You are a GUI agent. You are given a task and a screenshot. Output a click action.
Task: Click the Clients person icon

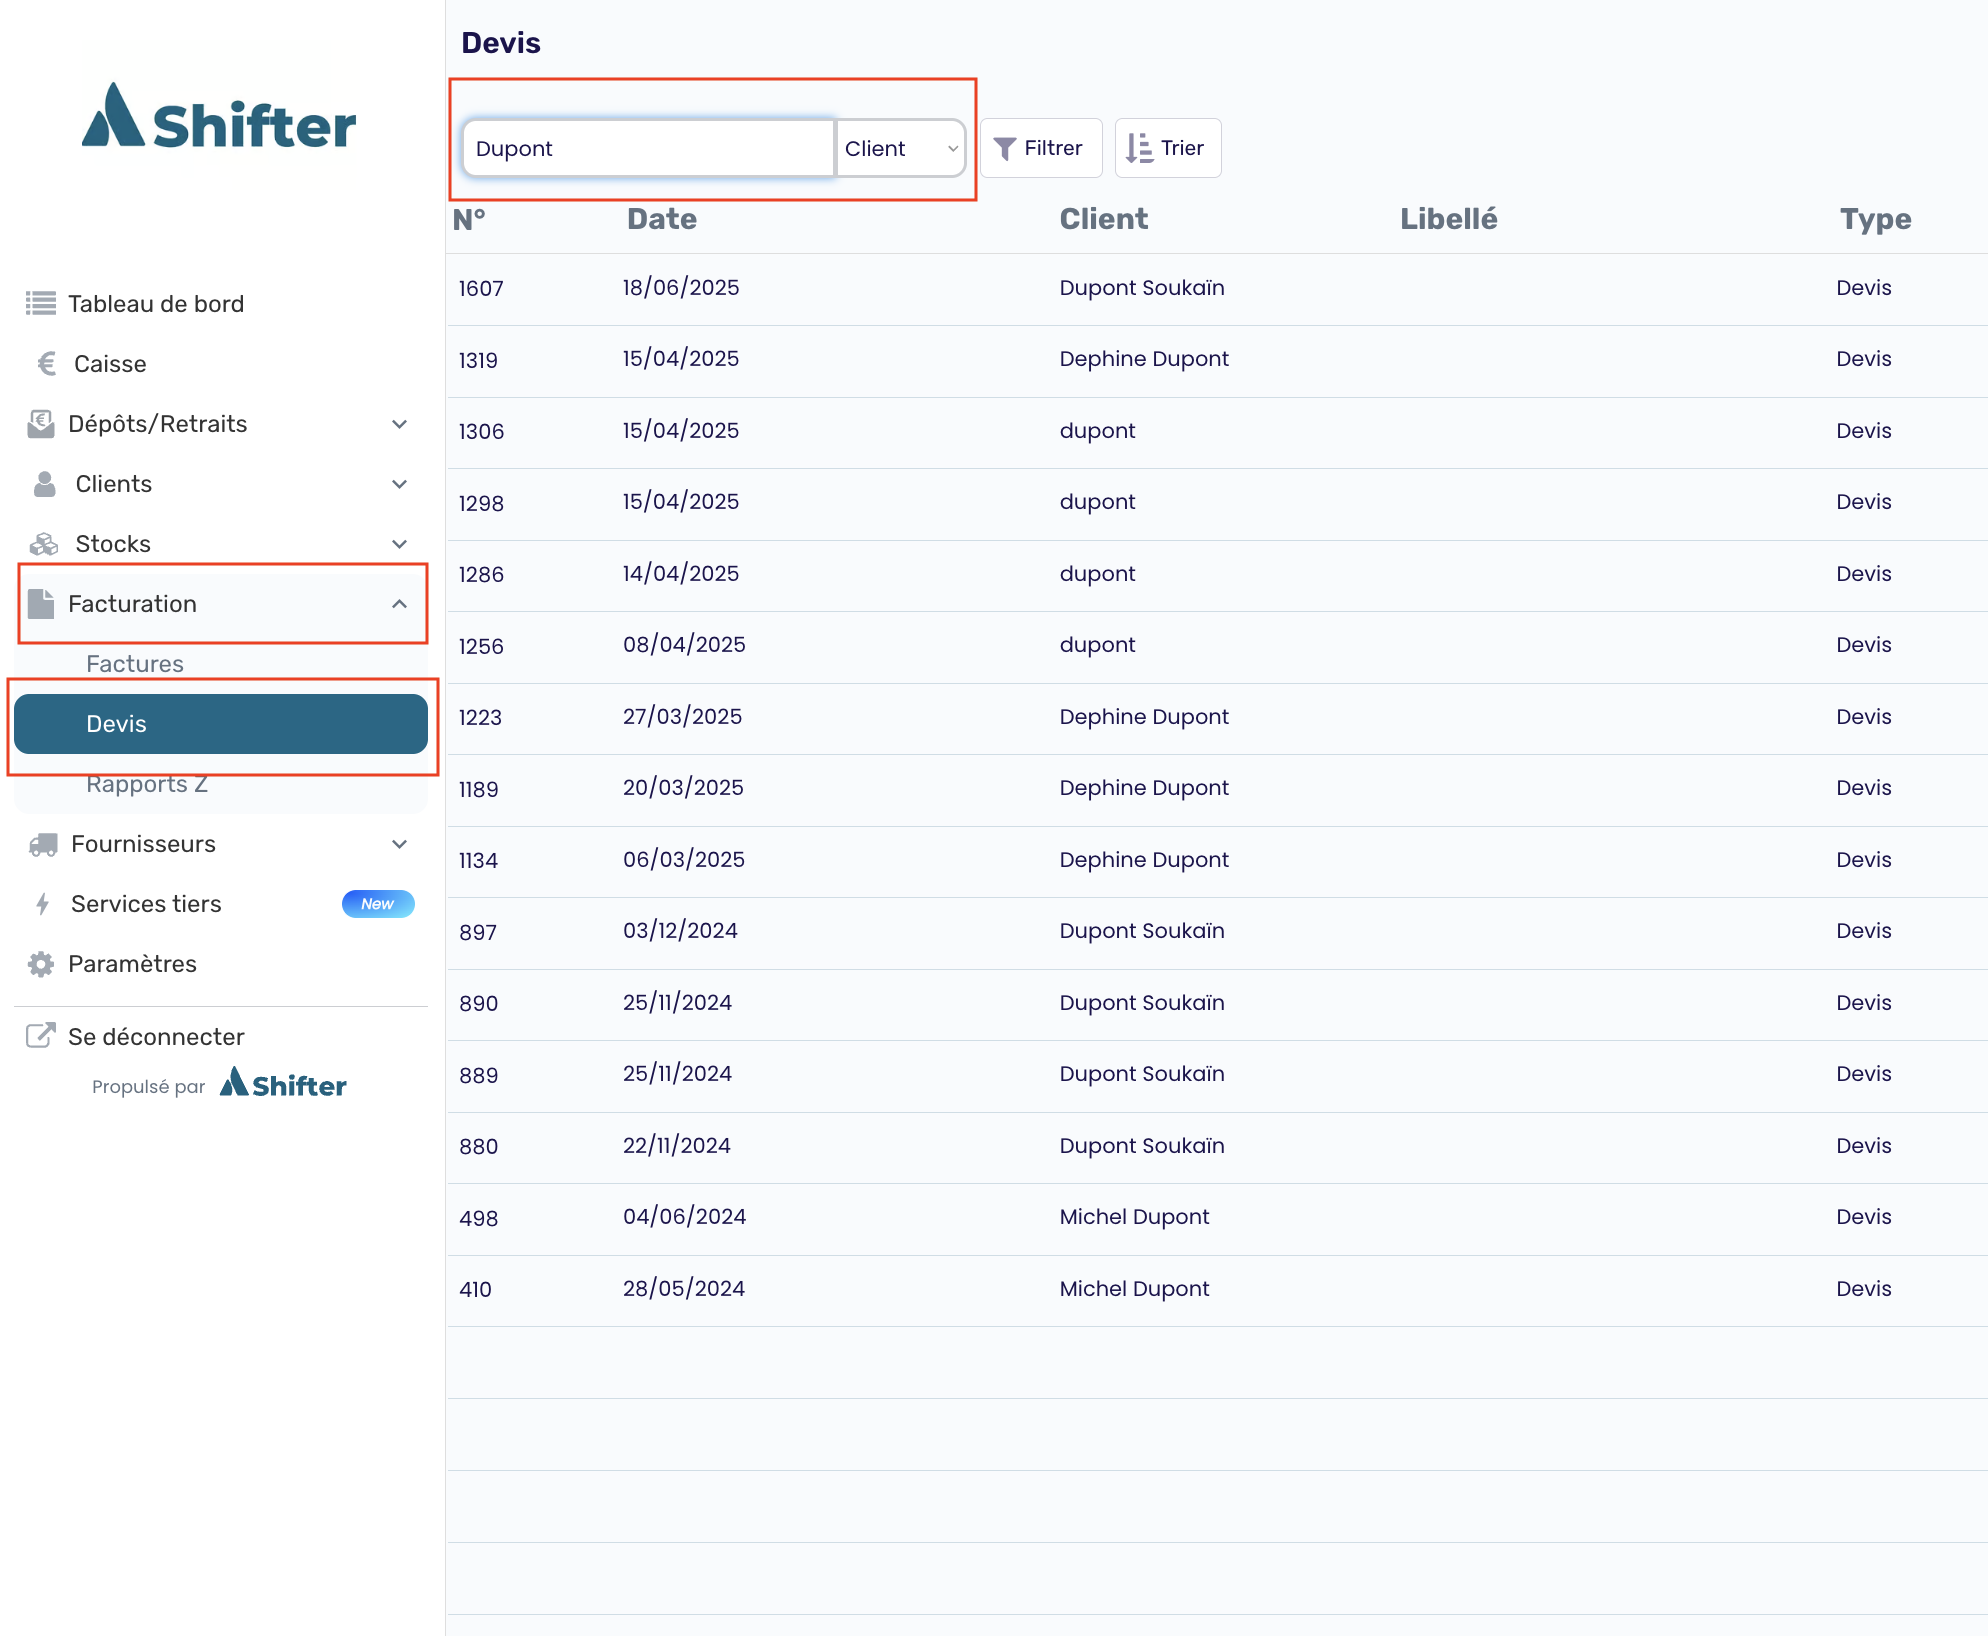pyautogui.click(x=45, y=483)
